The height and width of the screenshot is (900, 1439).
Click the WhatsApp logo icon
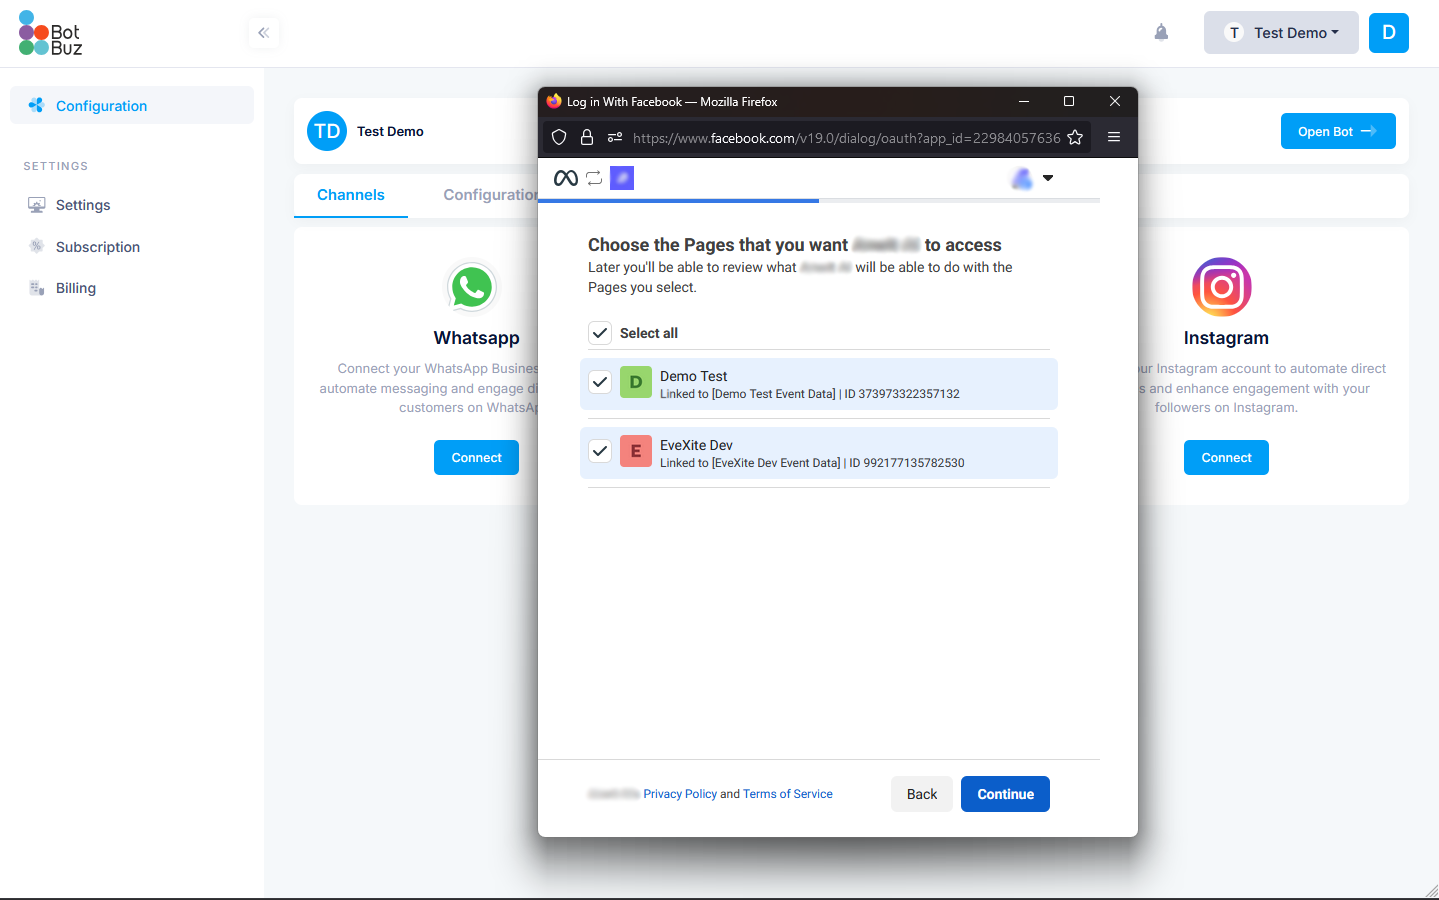tap(472, 288)
